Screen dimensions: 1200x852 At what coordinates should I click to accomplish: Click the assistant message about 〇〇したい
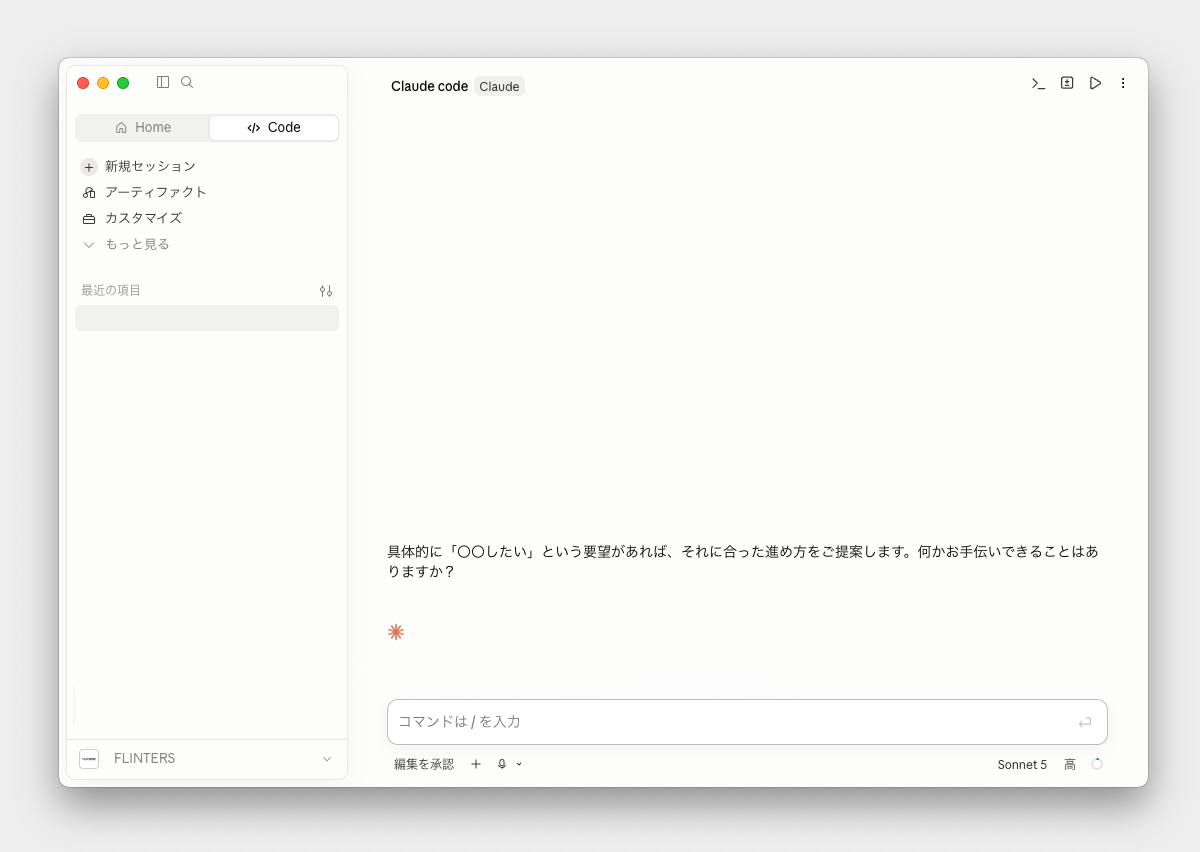(x=743, y=561)
